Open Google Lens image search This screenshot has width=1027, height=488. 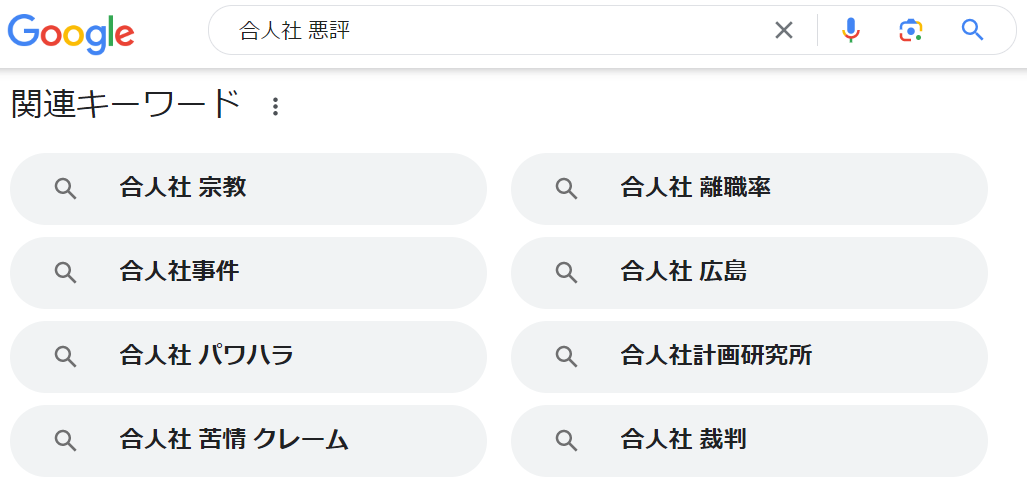[x=910, y=31]
